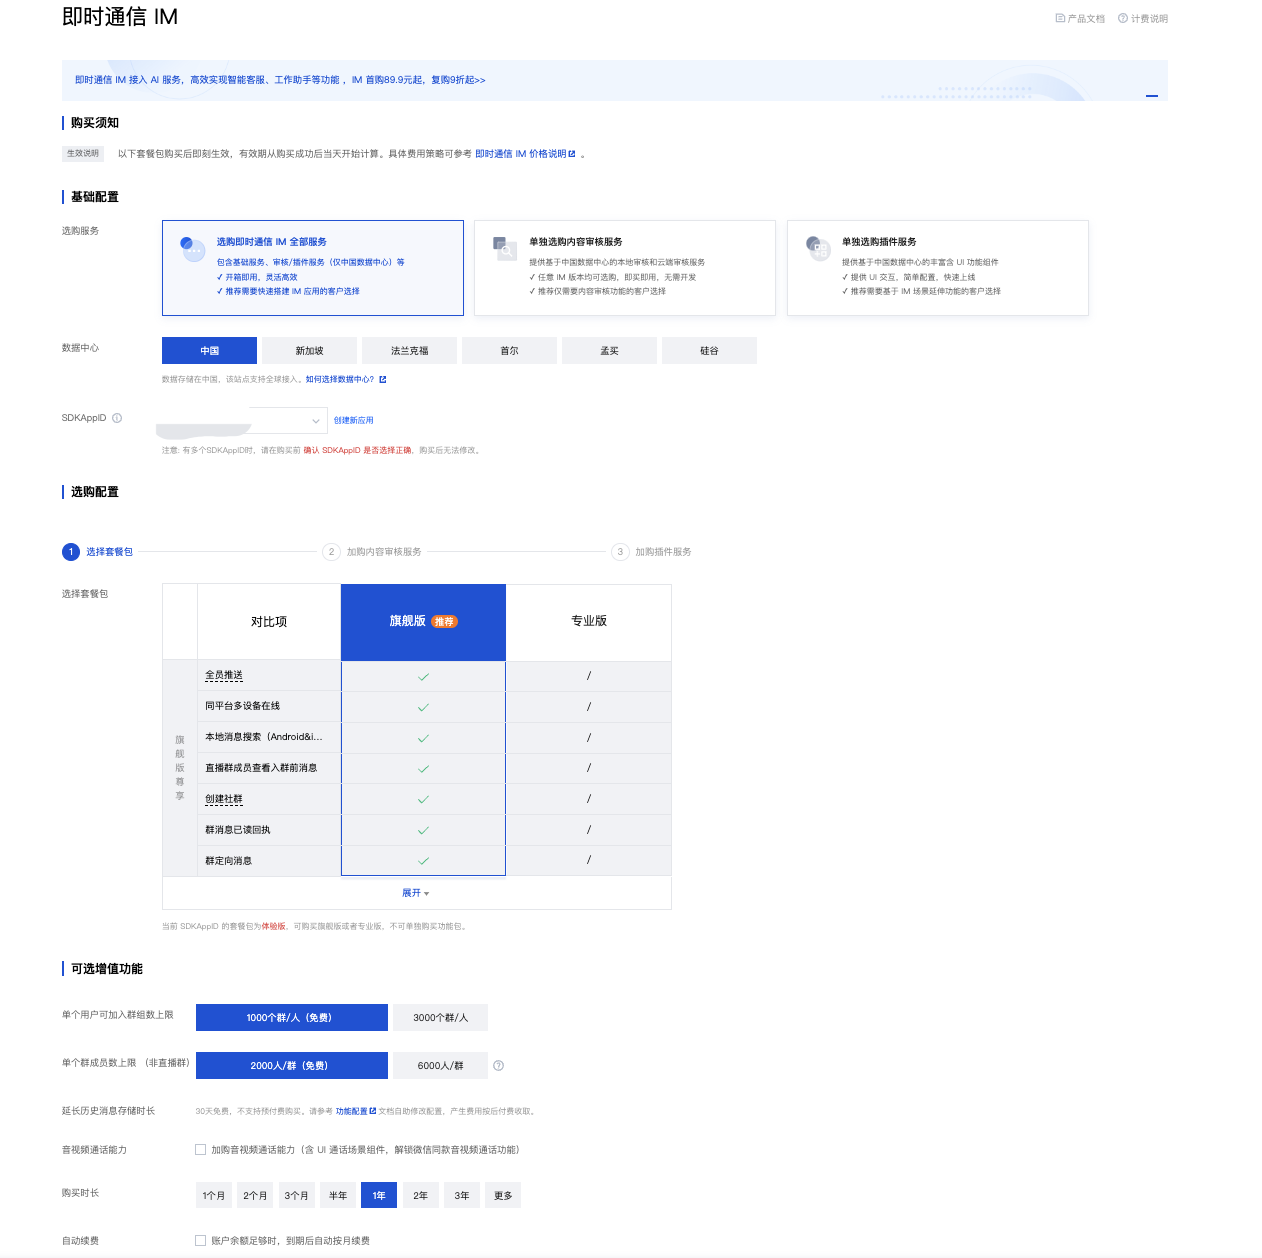Select the 中国 data center
1262x1258 pixels.
[x=210, y=351]
